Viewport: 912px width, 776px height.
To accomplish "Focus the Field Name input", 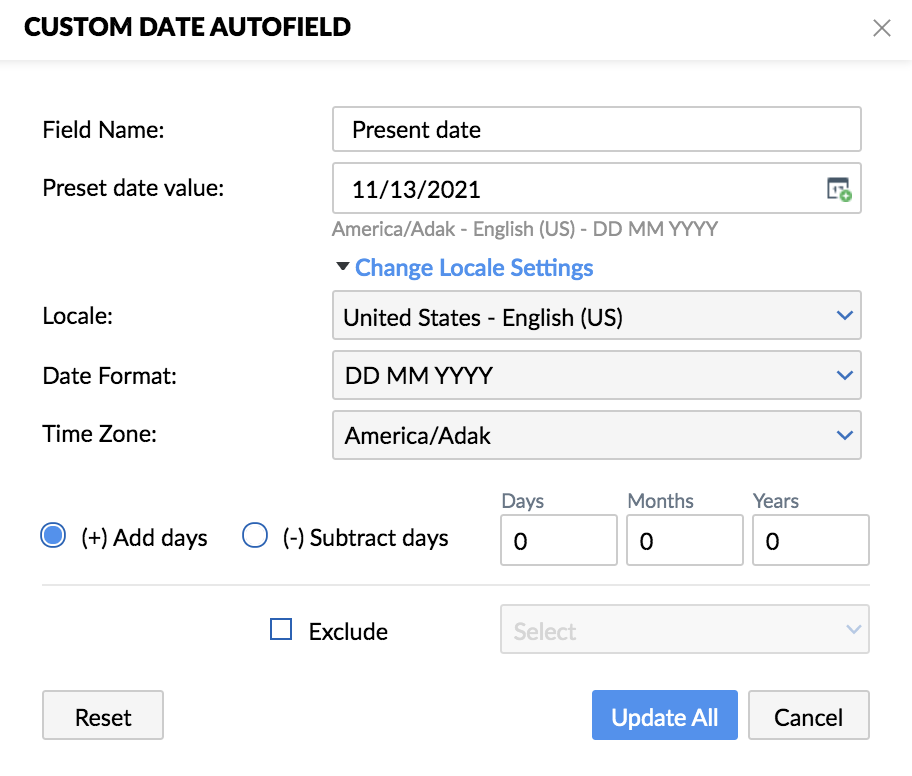I will pyautogui.click(x=596, y=130).
